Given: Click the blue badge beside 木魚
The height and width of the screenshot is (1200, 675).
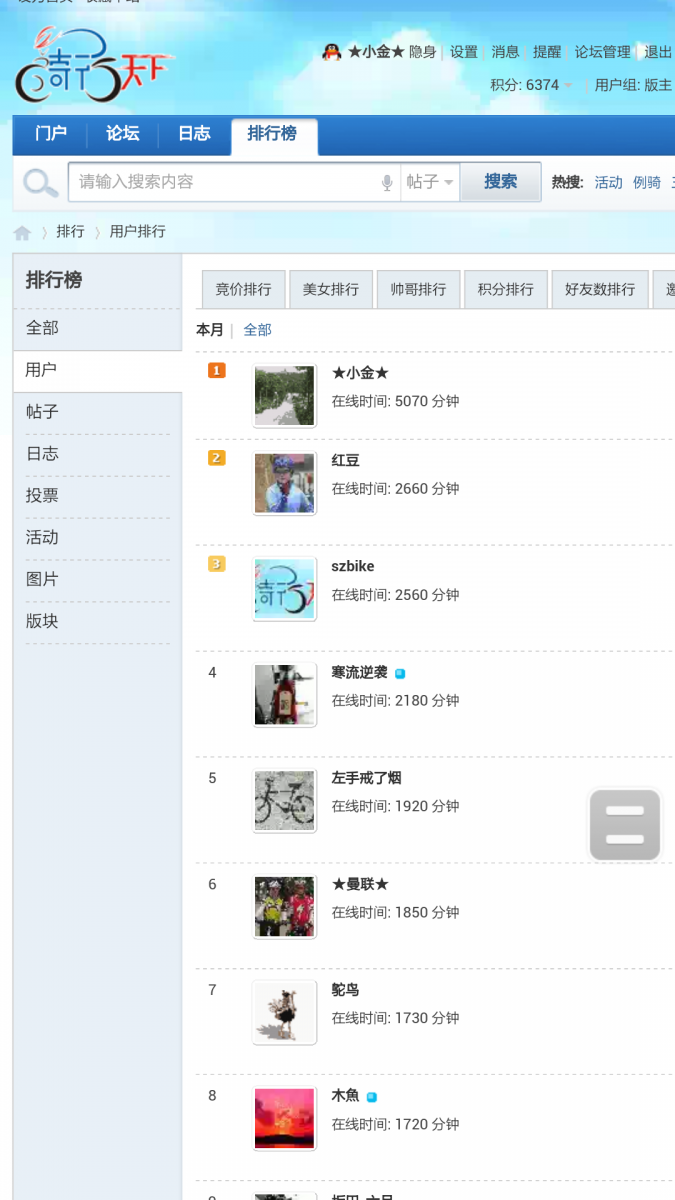Looking at the screenshot, I should [371, 1097].
